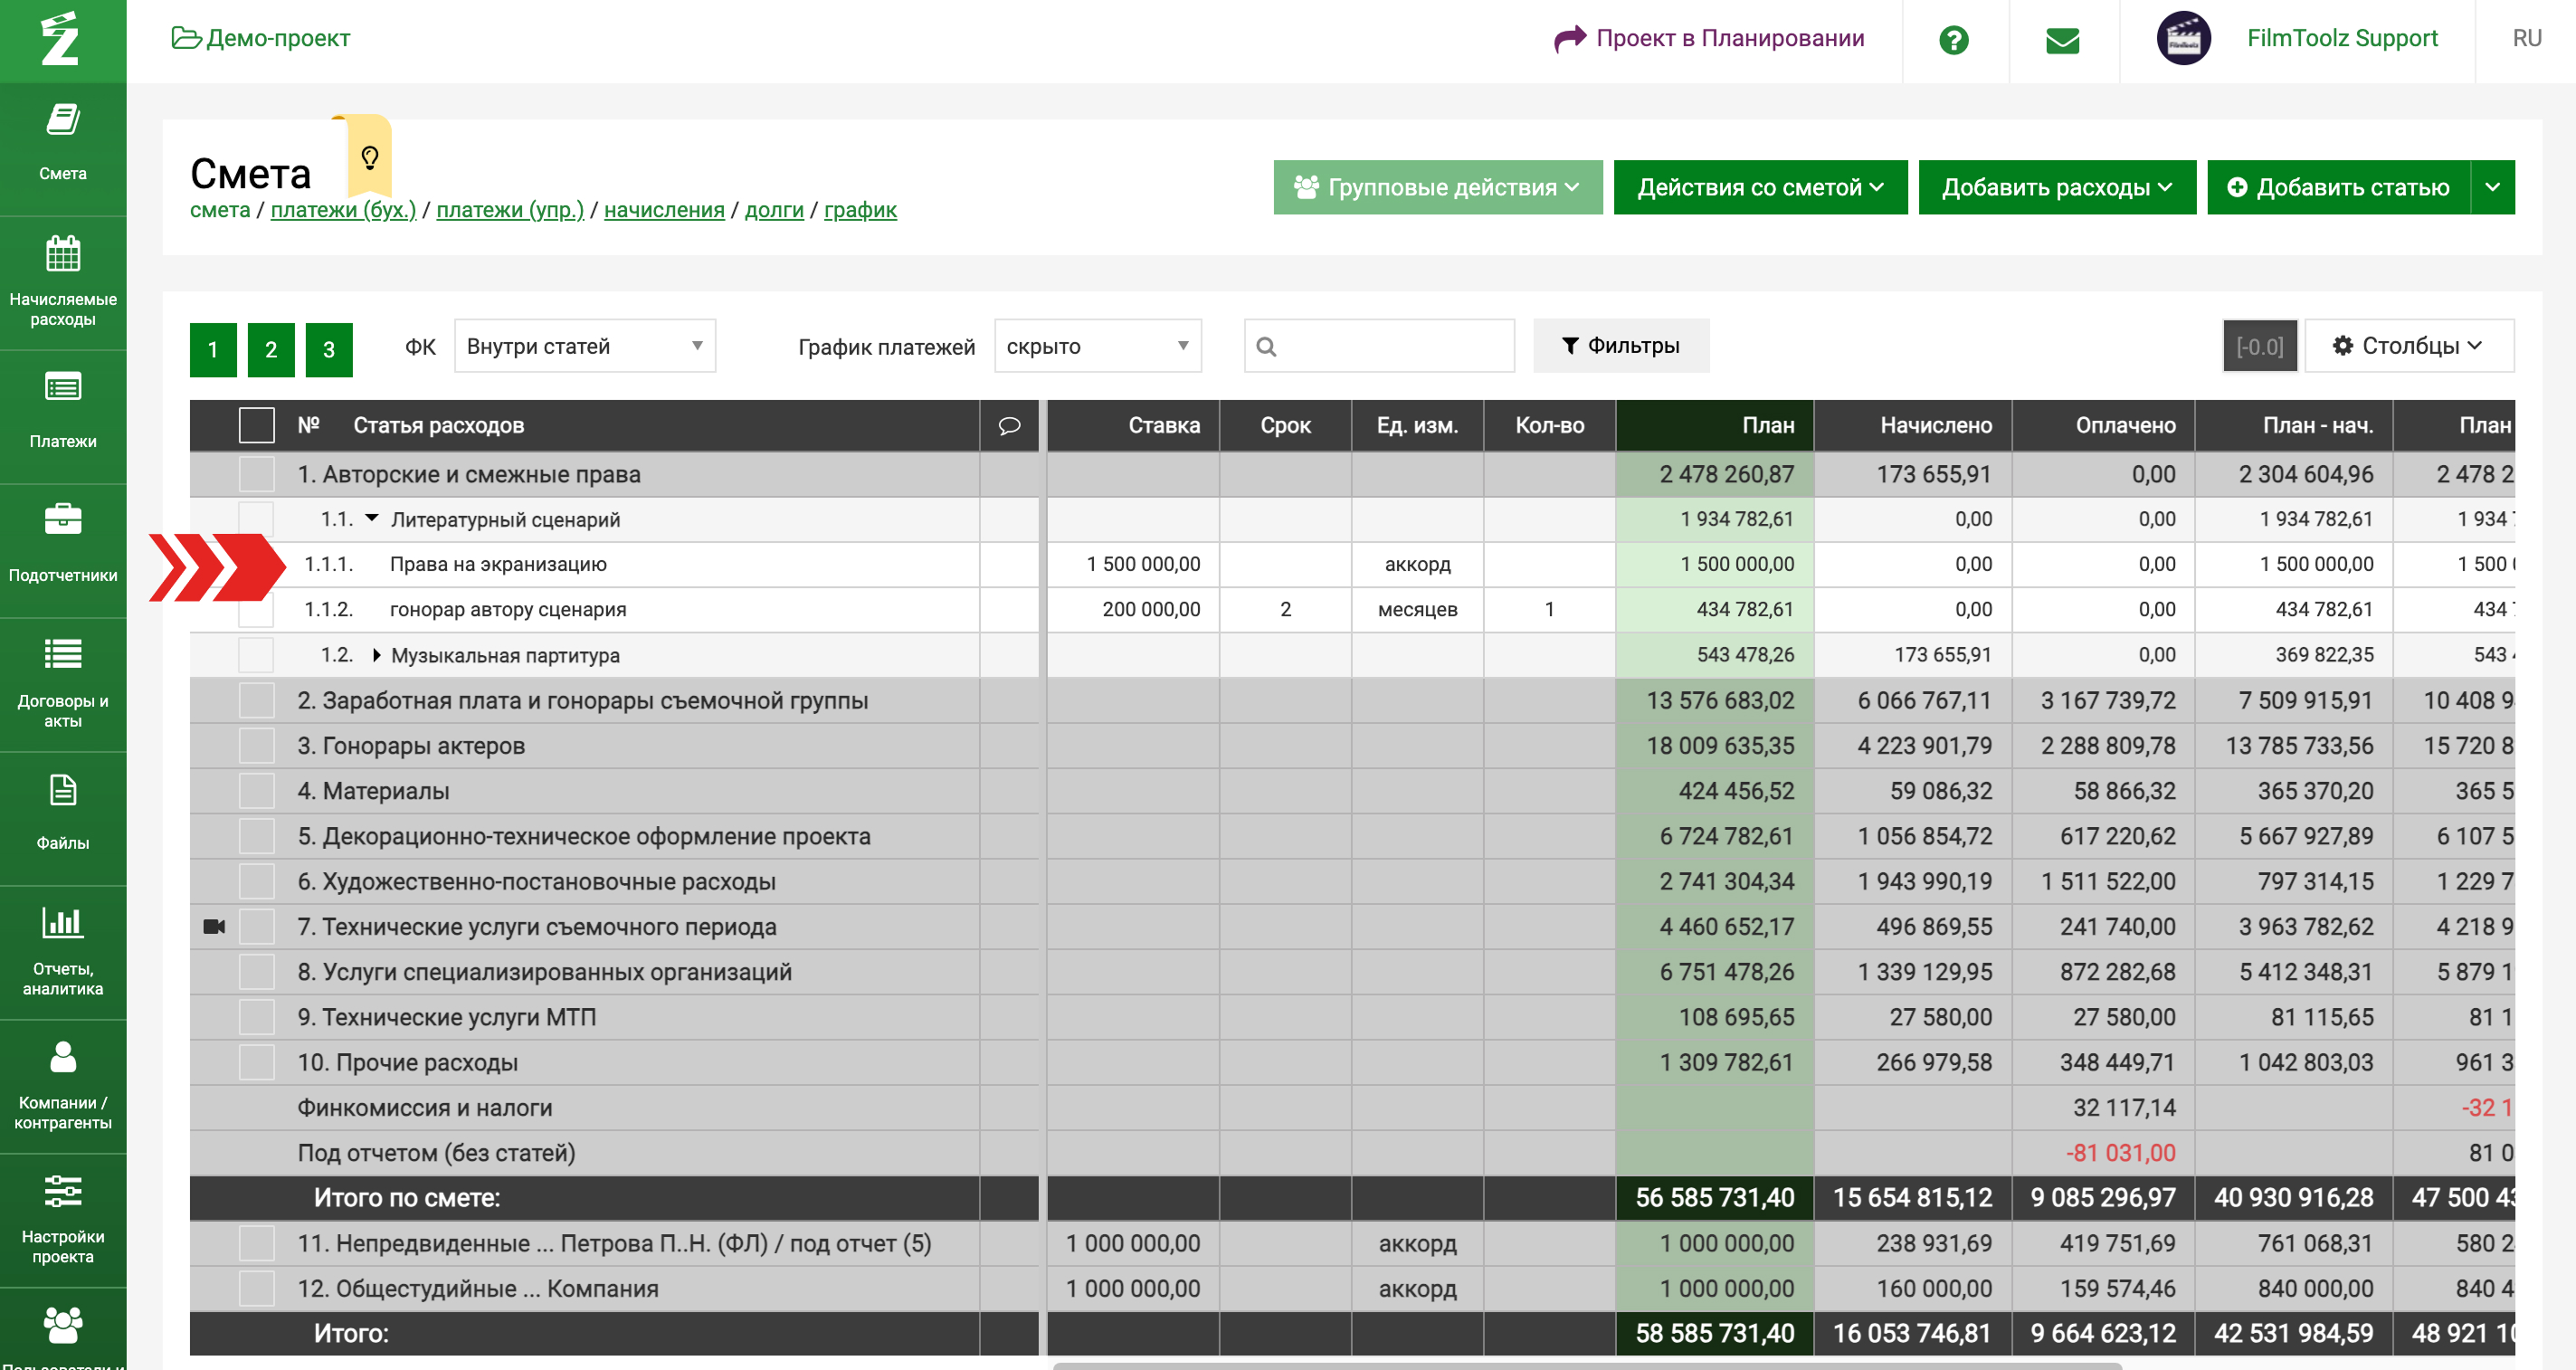Open Компании / контрагенты section
This screenshot has width=2576, height=1370.
[x=63, y=1085]
